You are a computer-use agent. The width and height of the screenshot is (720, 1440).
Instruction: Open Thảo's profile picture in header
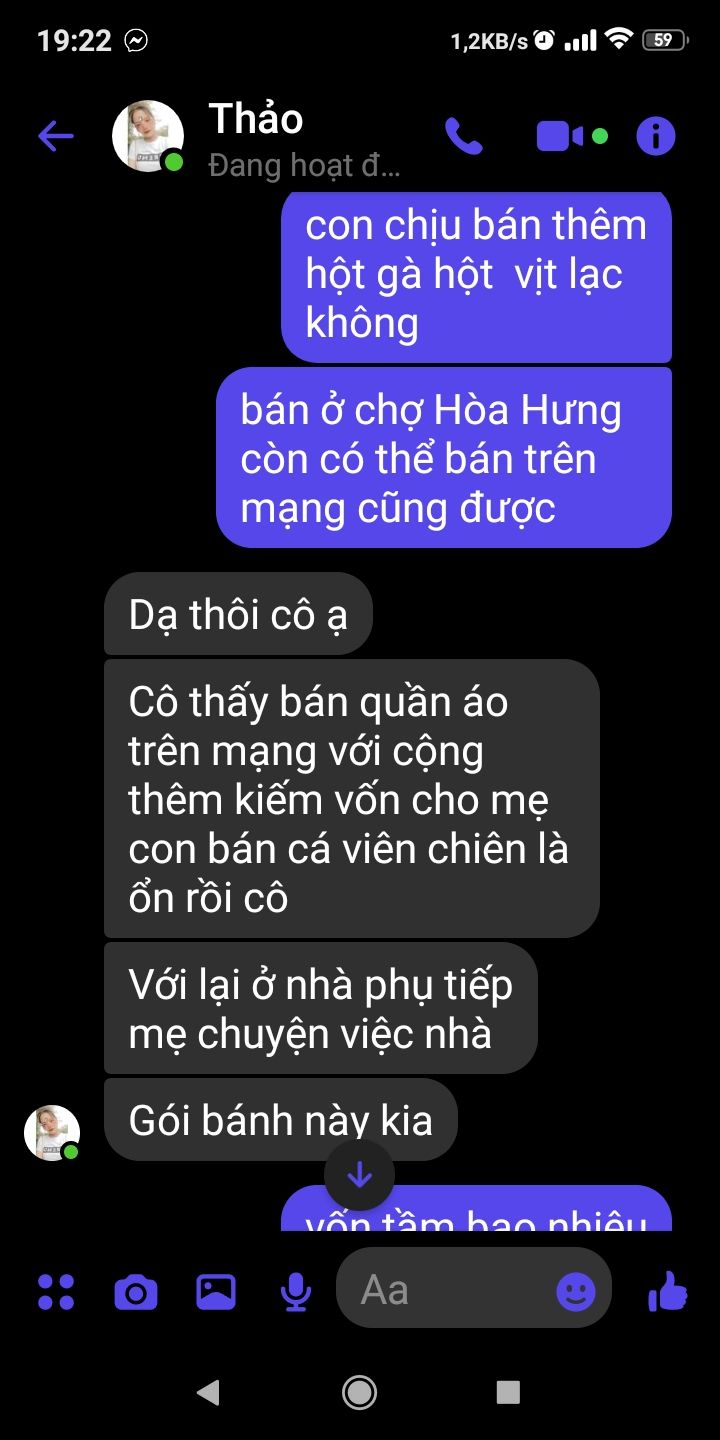click(x=148, y=136)
